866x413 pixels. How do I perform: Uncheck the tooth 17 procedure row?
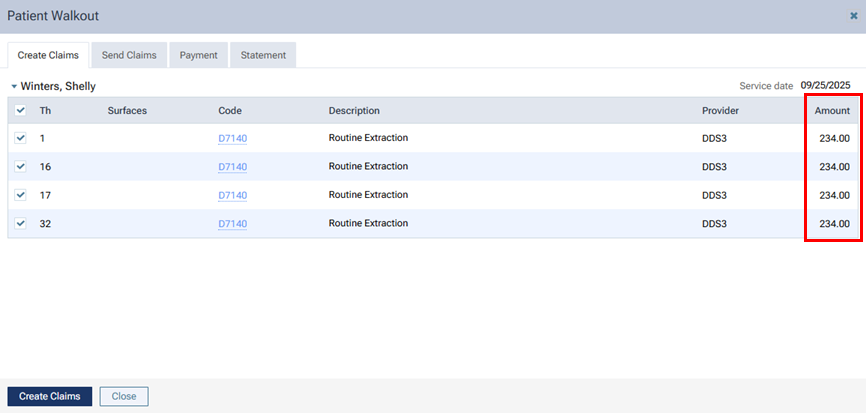21,195
